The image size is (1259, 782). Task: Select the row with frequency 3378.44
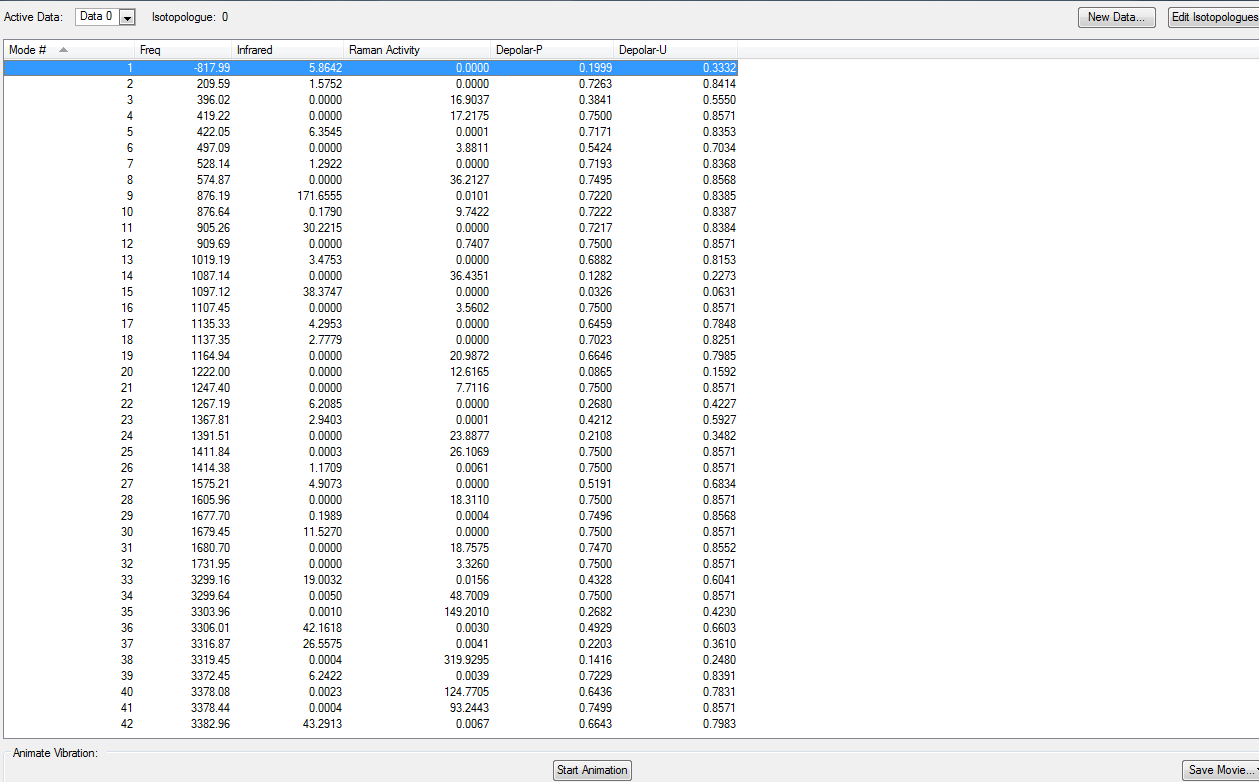pyautogui.click(x=371, y=708)
